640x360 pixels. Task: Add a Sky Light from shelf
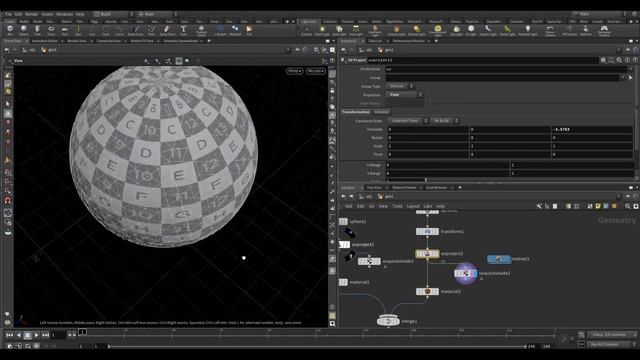(x=456, y=30)
